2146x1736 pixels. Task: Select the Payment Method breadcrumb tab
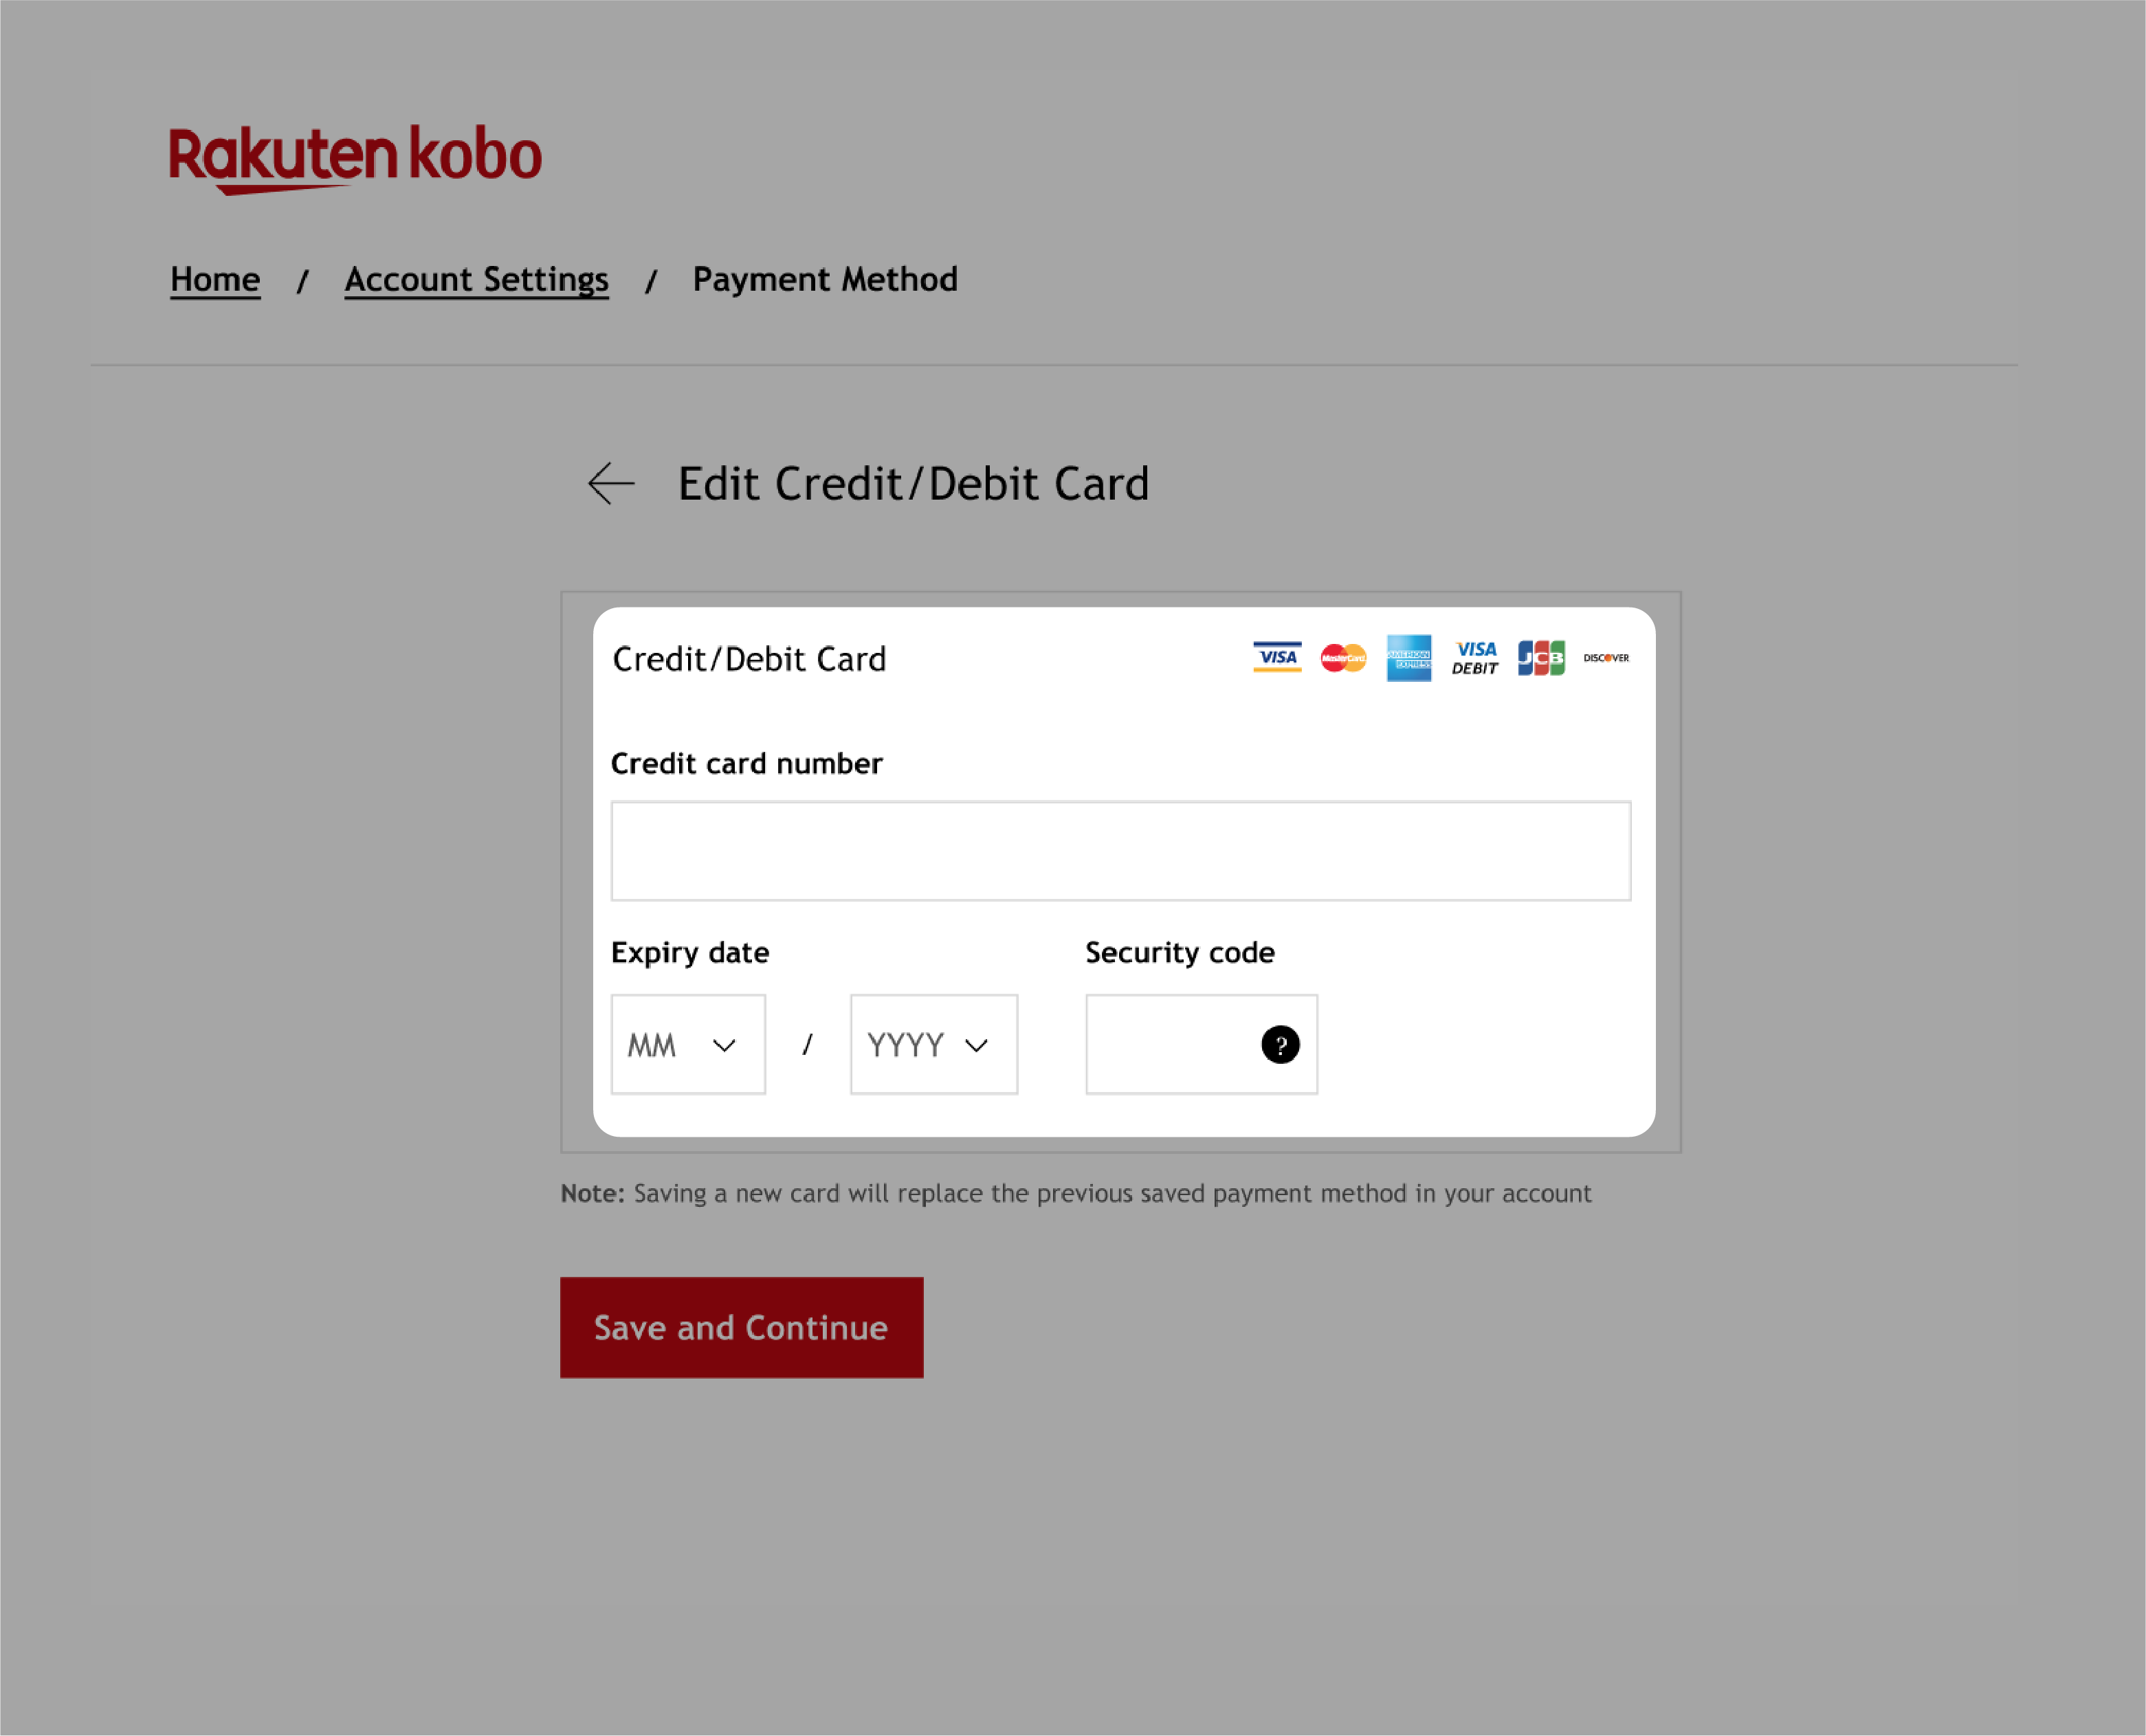point(826,278)
